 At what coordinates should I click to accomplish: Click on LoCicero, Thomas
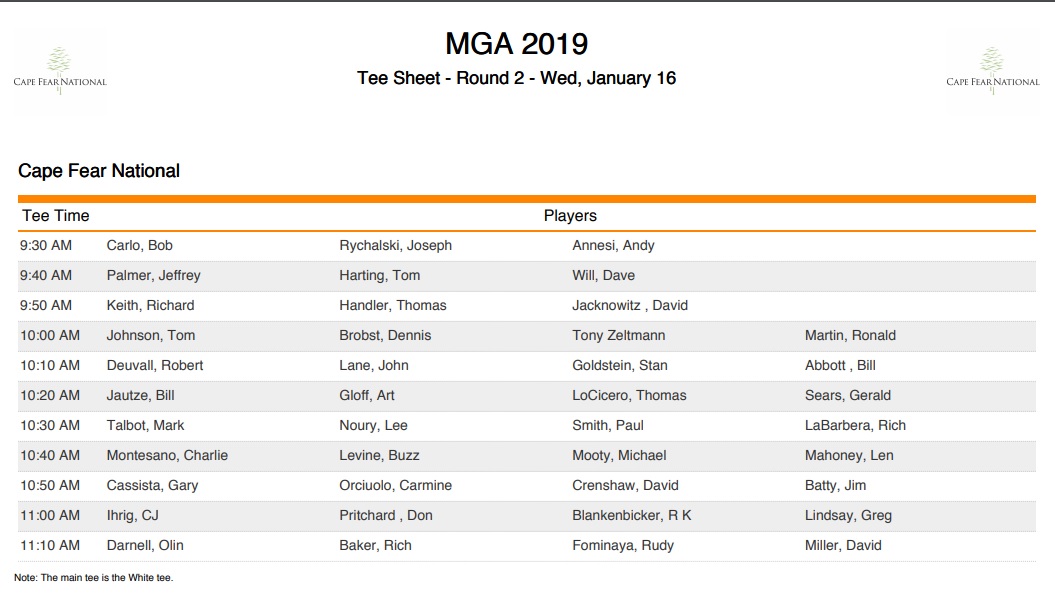629,395
